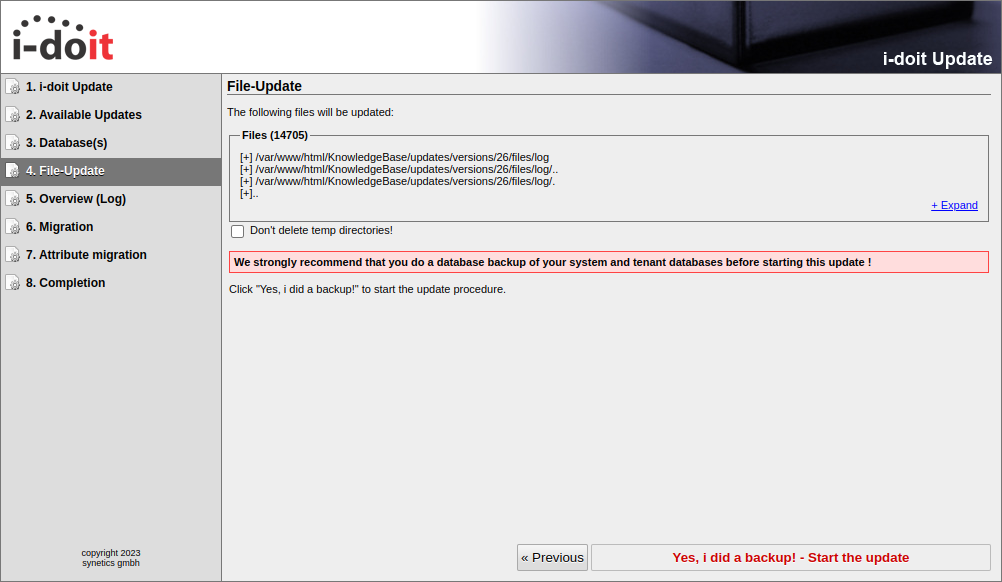
Task: Click the red database backup warning
Action: [x=608, y=262]
